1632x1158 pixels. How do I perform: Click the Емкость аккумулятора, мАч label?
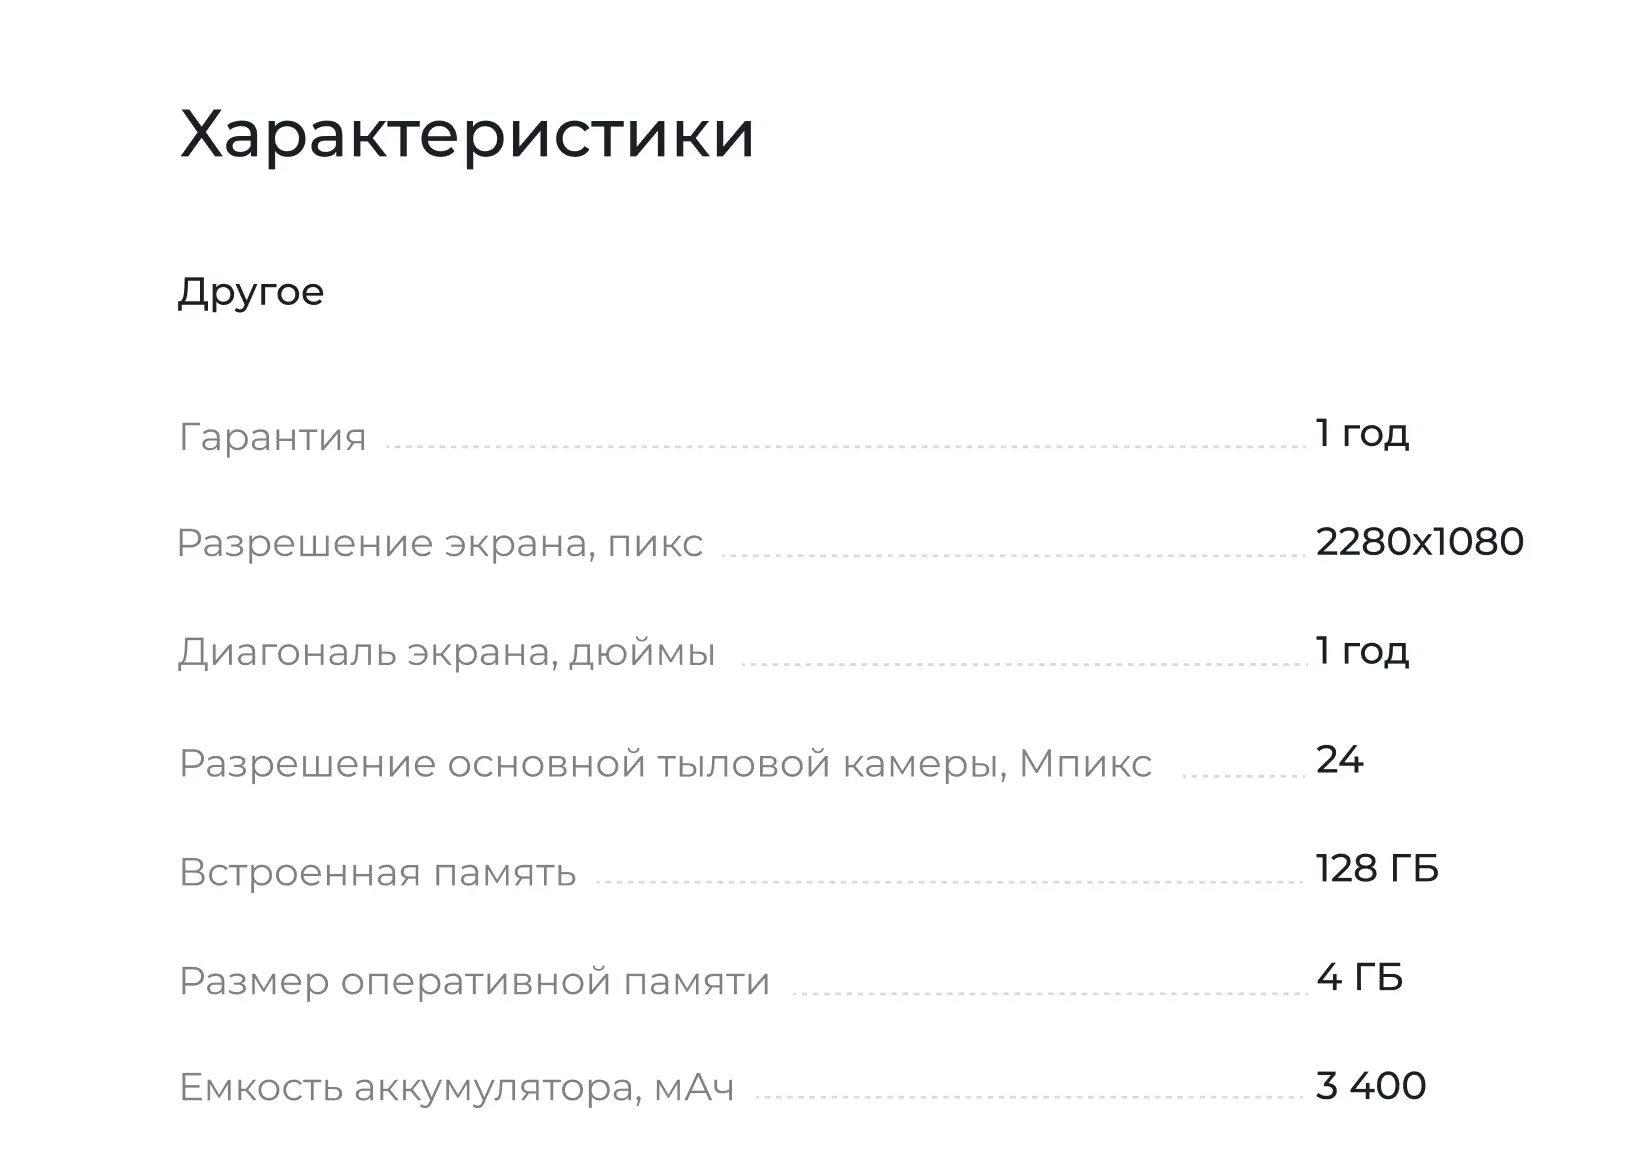click(456, 1087)
